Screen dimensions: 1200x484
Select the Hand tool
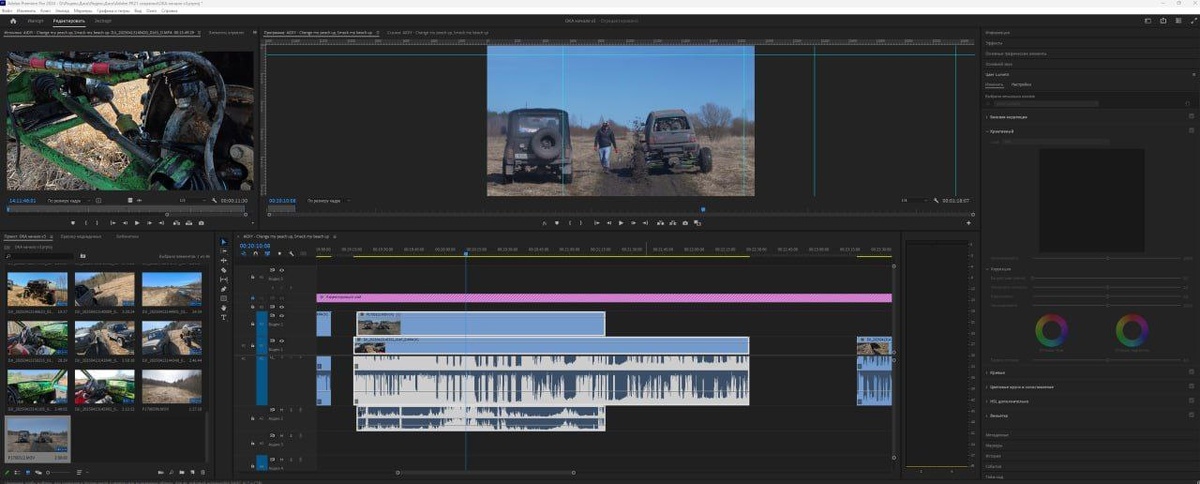click(224, 308)
